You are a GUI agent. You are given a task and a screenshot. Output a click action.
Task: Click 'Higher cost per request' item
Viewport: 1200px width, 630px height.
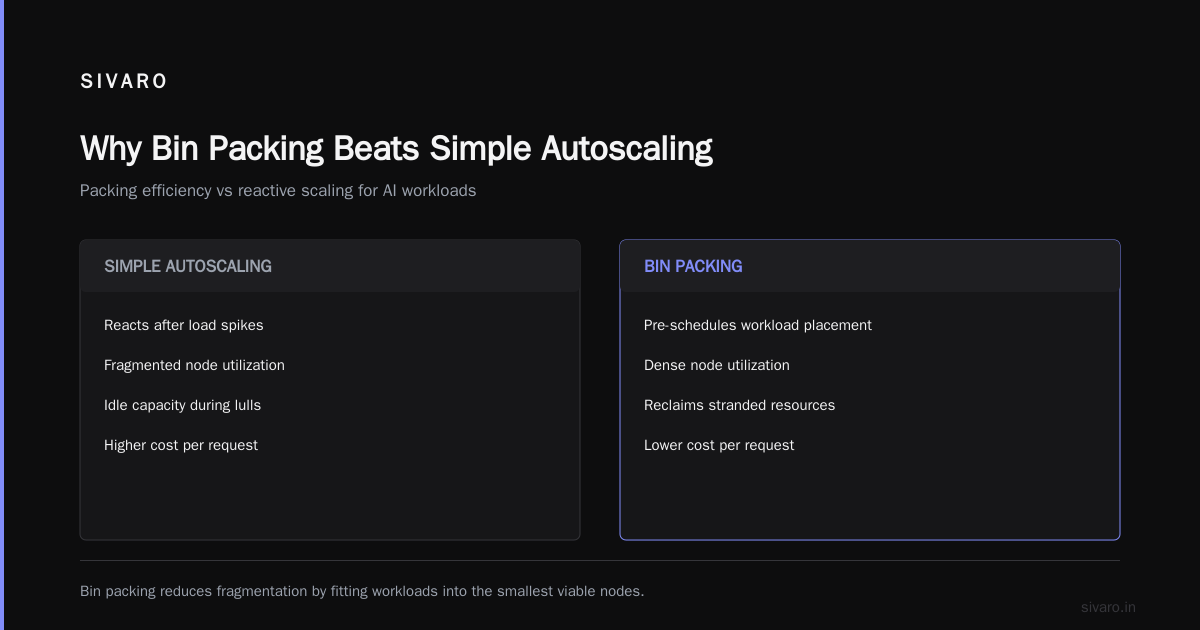(181, 445)
